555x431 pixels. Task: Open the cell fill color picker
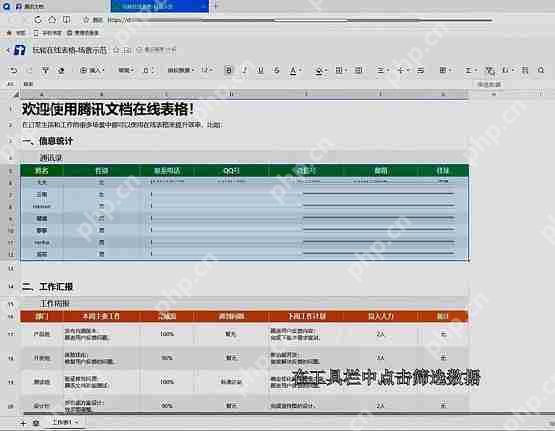320,71
